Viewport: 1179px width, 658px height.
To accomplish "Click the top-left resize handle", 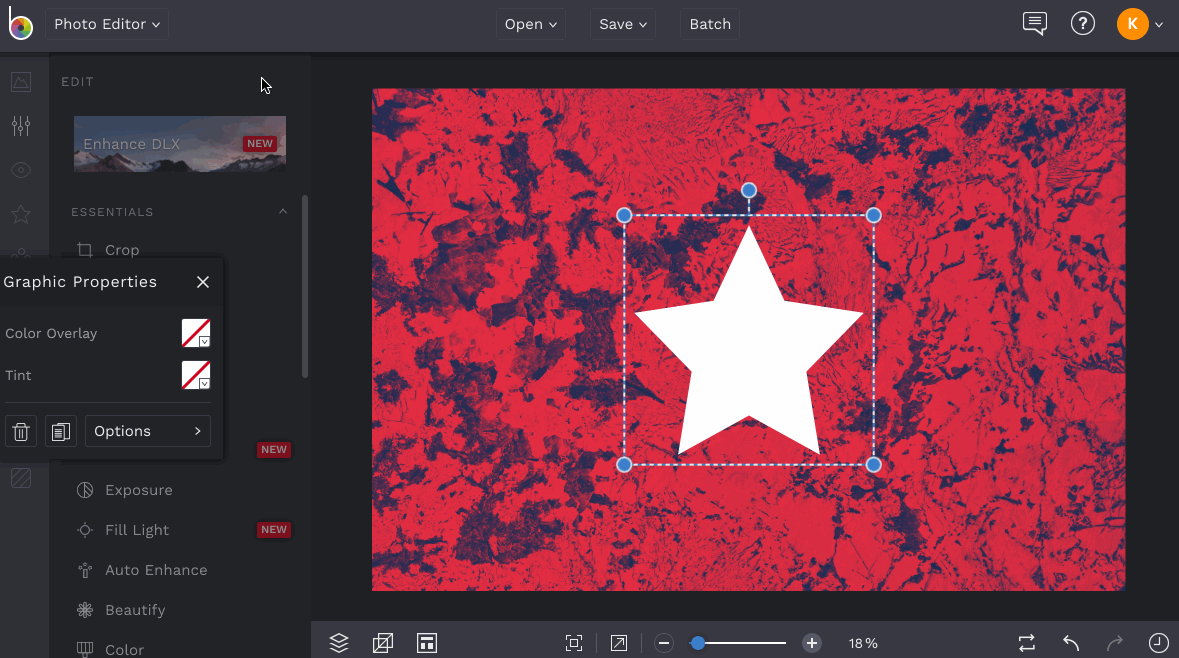I will 624,215.
